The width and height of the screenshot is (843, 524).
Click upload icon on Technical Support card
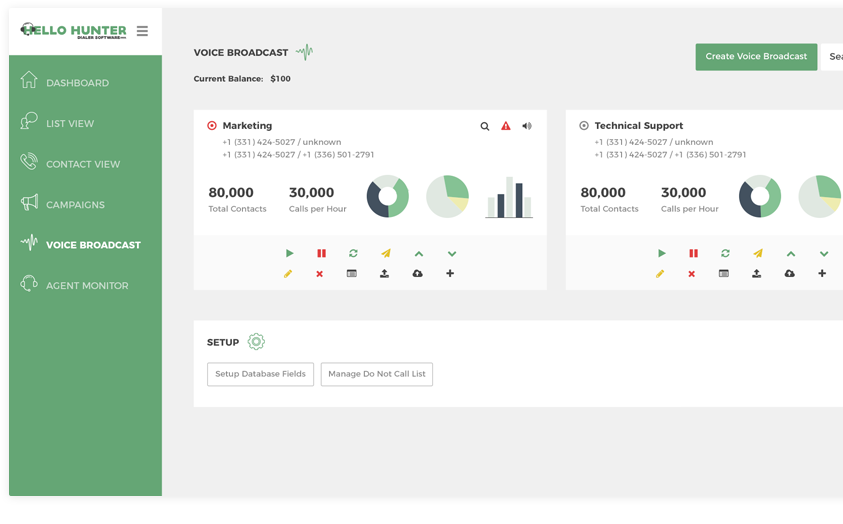point(756,274)
